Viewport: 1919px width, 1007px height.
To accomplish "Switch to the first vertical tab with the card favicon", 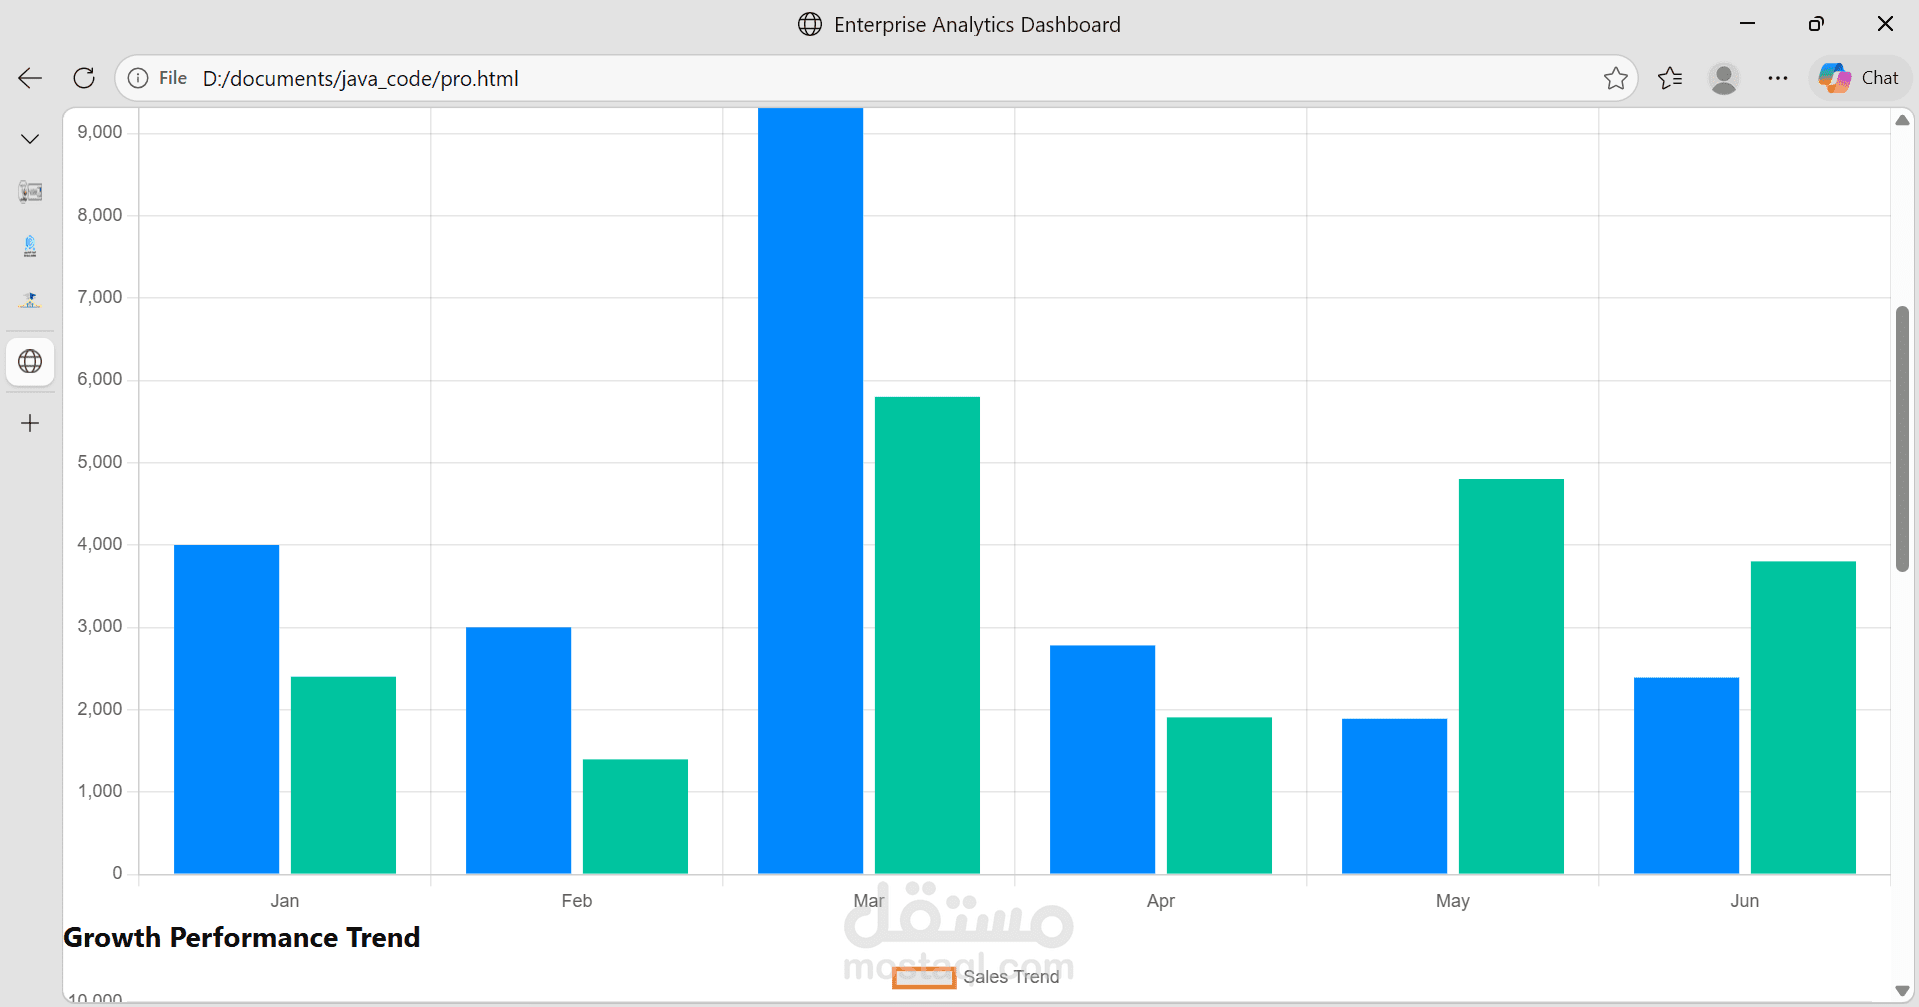I will coord(30,192).
